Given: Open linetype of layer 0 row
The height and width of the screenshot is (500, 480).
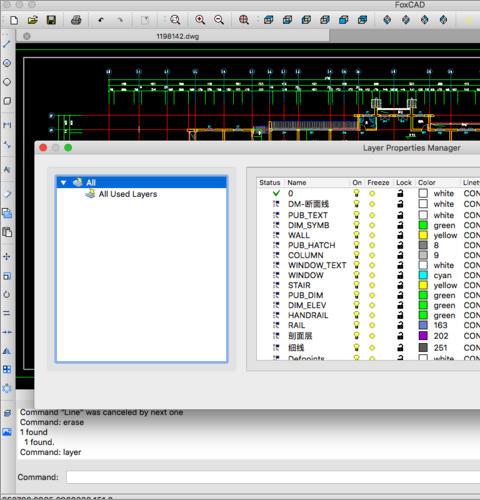Looking at the screenshot, I should coord(471,193).
